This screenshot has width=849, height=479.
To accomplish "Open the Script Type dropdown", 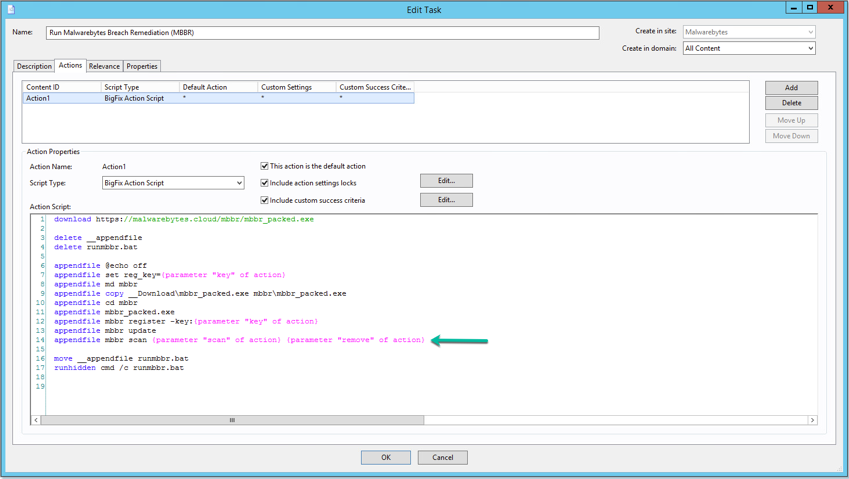I will point(173,183).
